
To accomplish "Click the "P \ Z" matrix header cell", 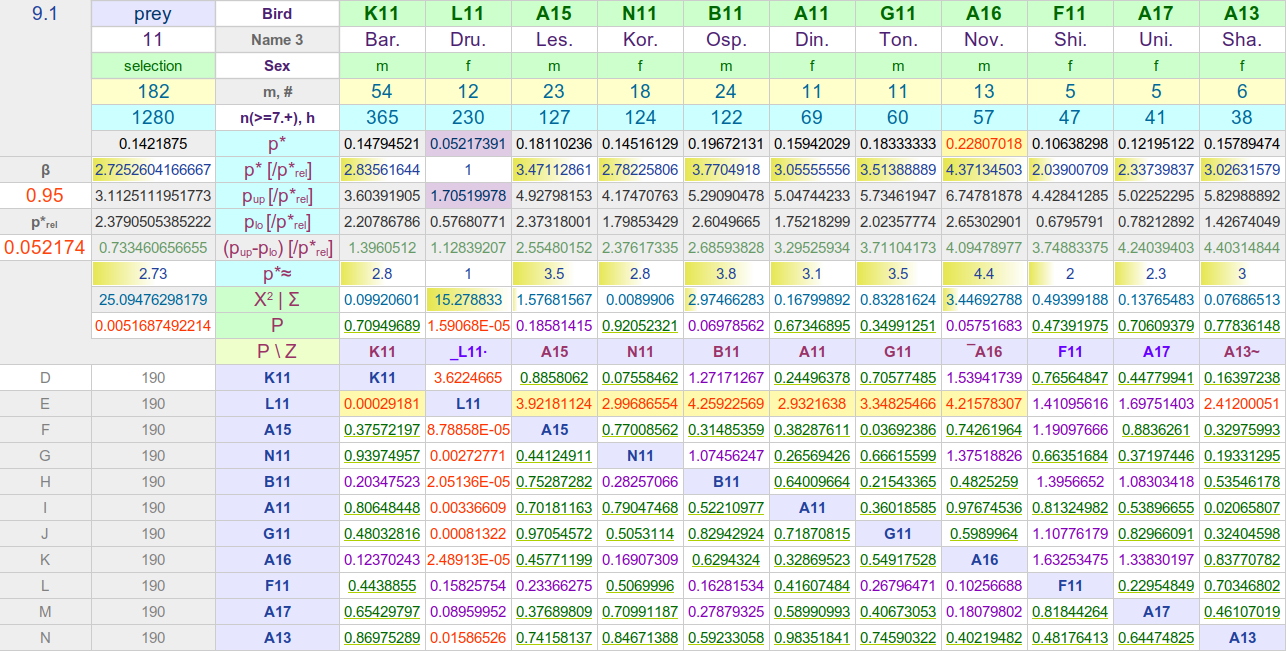I will tap(277, 352).
